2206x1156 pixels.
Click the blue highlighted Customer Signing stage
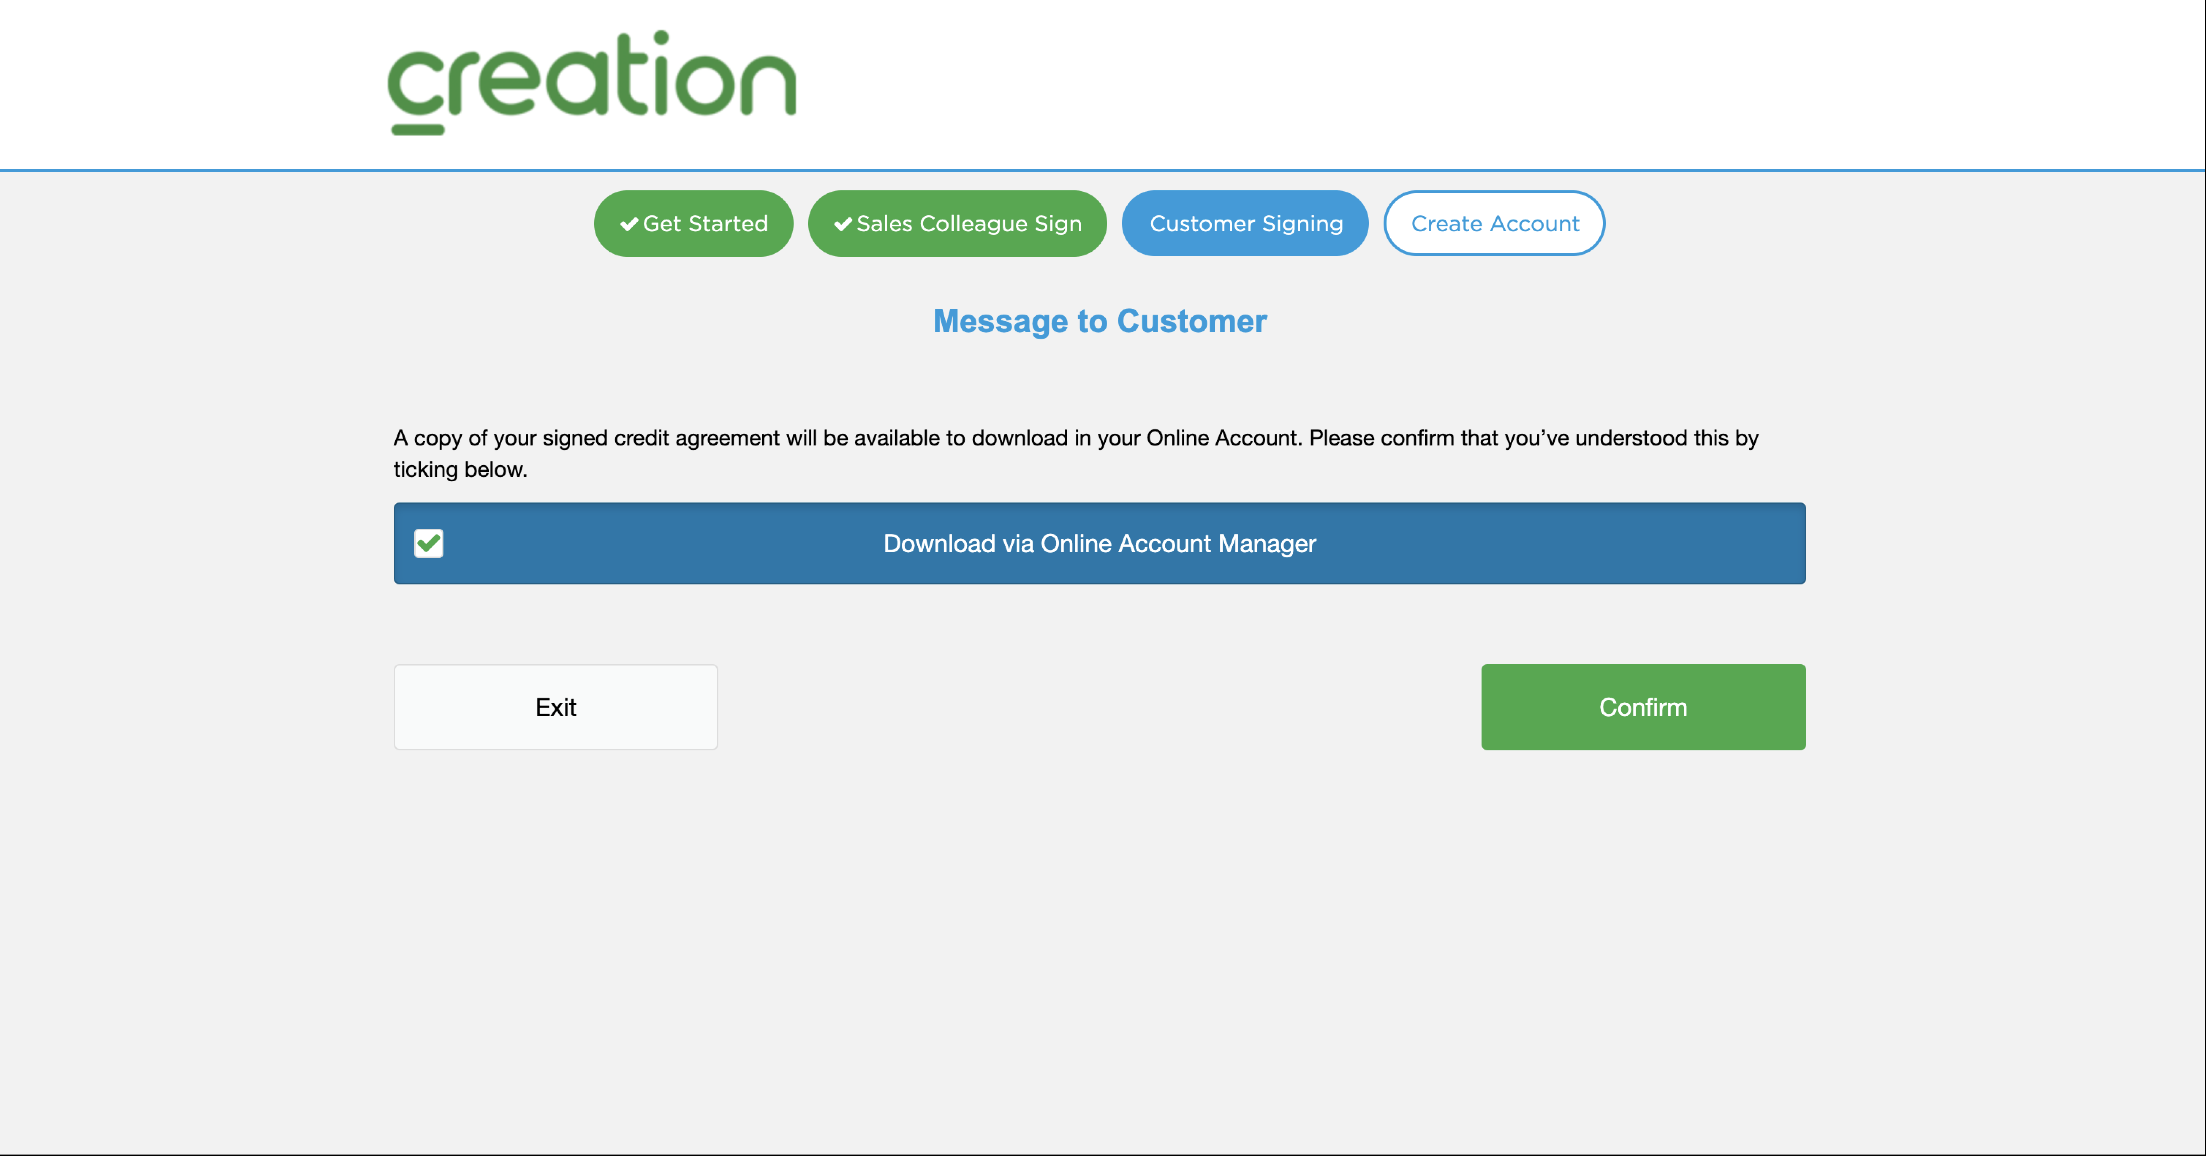[x=1245, y=224]
